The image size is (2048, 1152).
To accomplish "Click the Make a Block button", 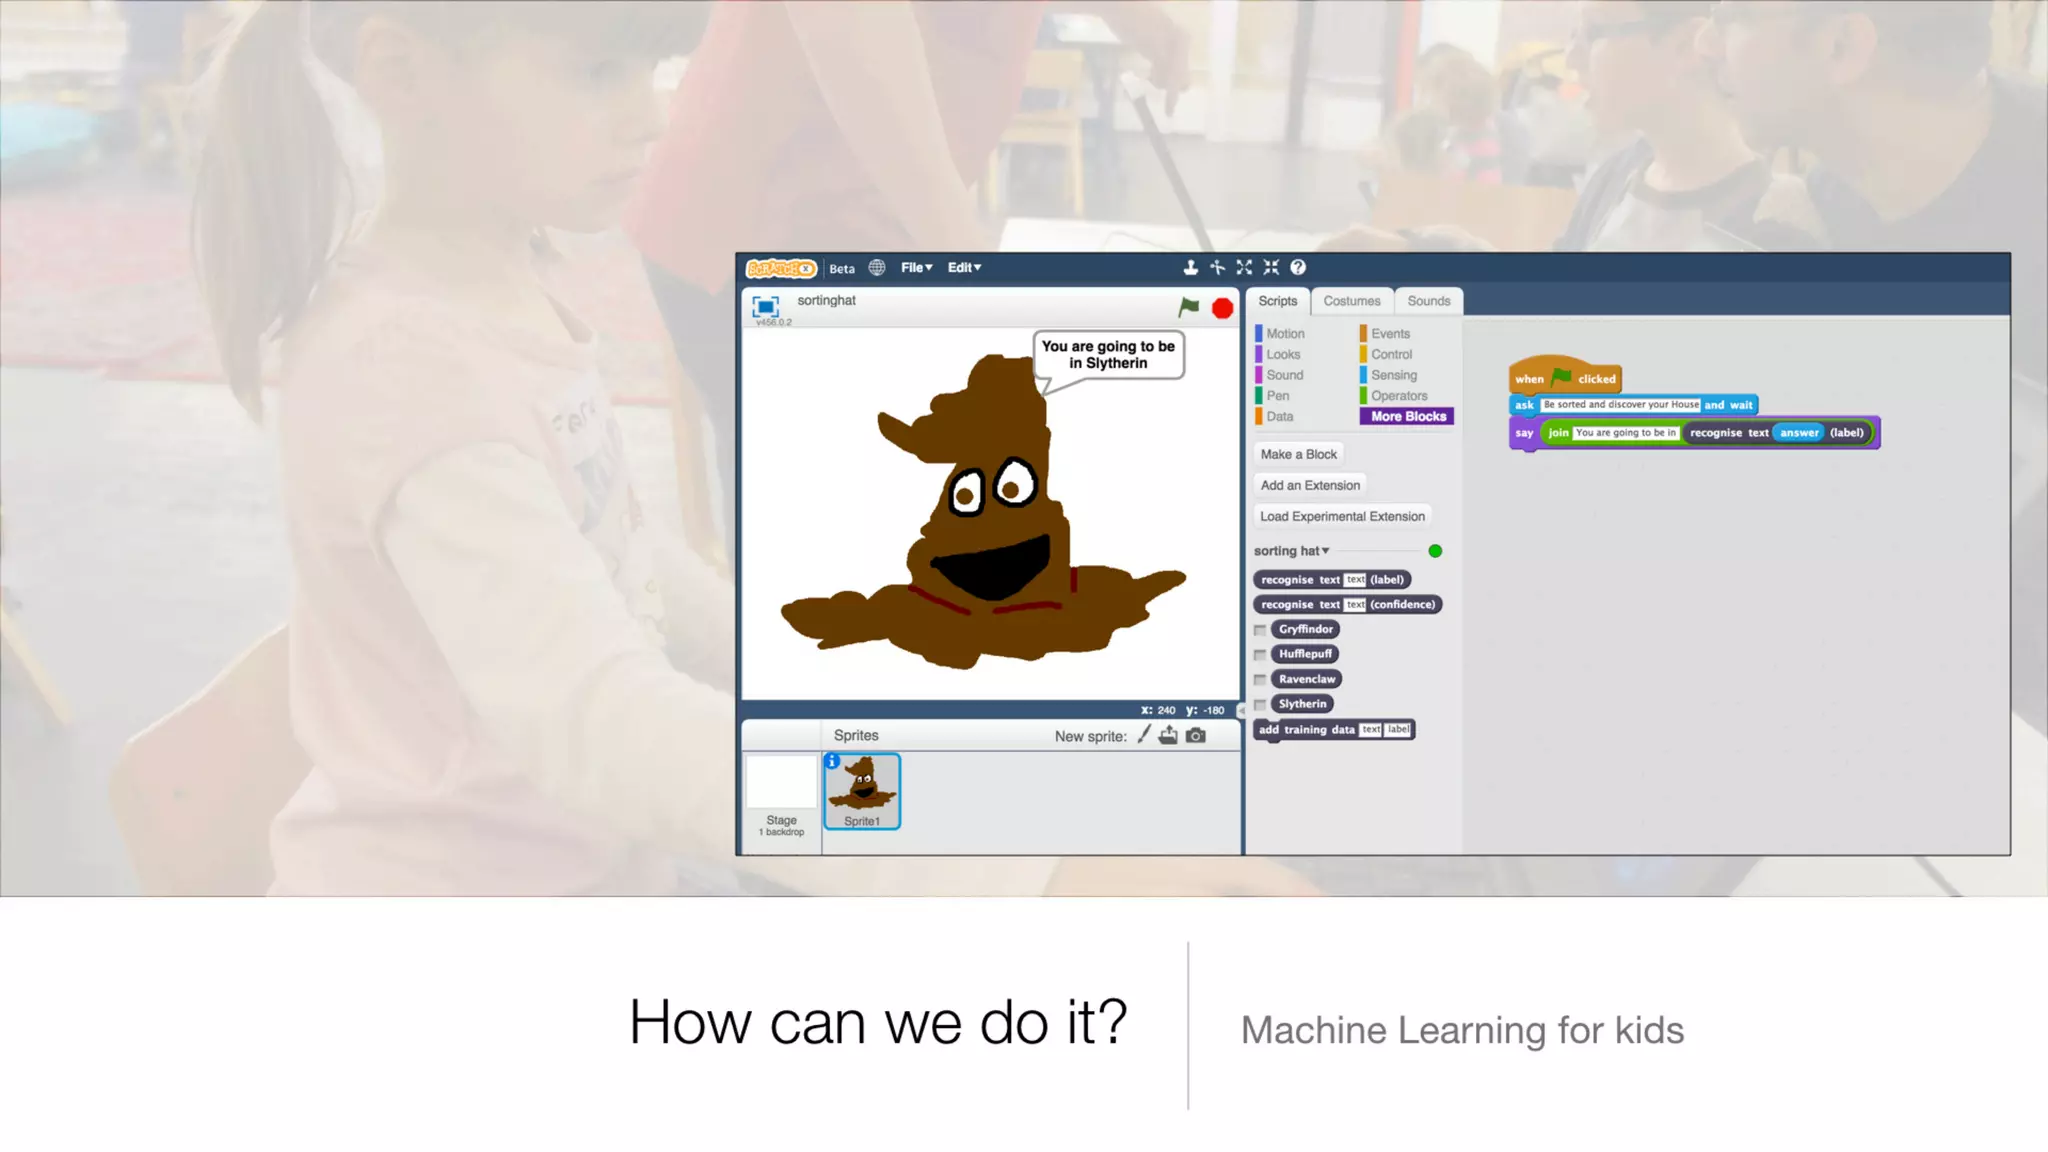I will (x=1298, y=454).
